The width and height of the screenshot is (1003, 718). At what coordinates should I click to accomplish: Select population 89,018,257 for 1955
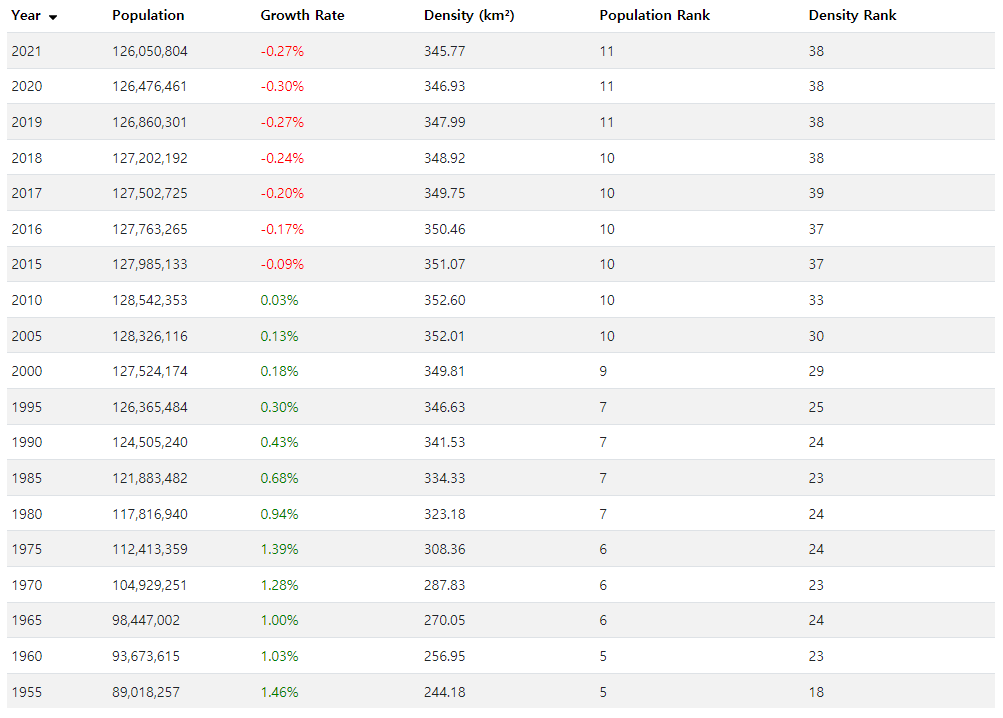coord(146,692)
